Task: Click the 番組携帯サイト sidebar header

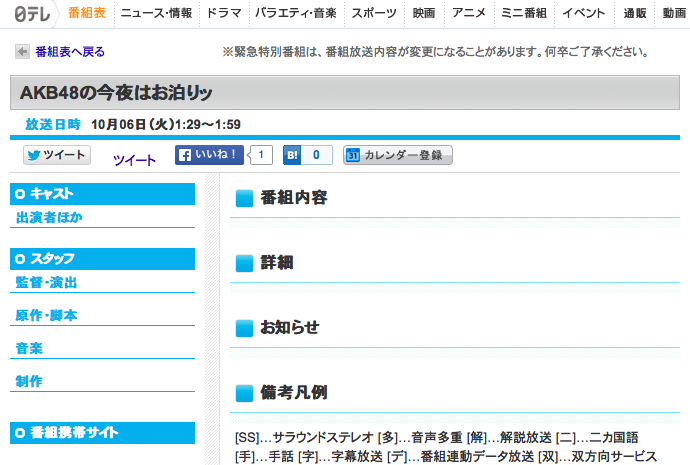Action: [103, 433]
